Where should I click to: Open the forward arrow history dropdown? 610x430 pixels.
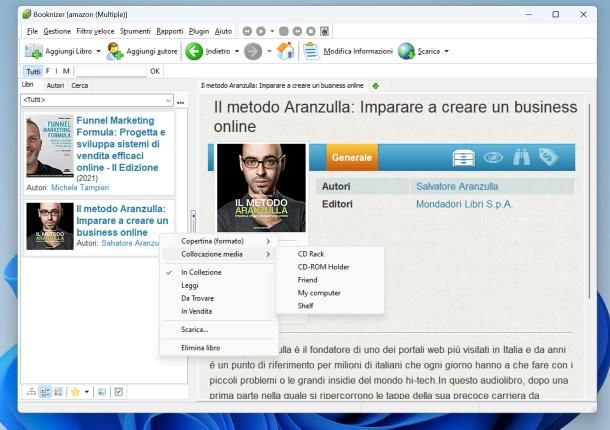coord(269,51)
